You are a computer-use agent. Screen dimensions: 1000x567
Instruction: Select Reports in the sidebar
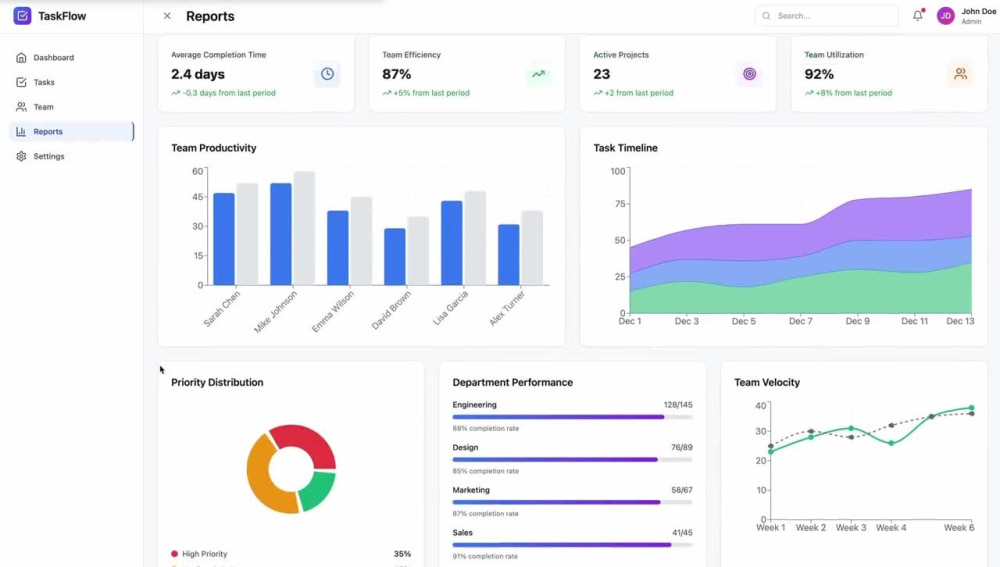point(71,131)
